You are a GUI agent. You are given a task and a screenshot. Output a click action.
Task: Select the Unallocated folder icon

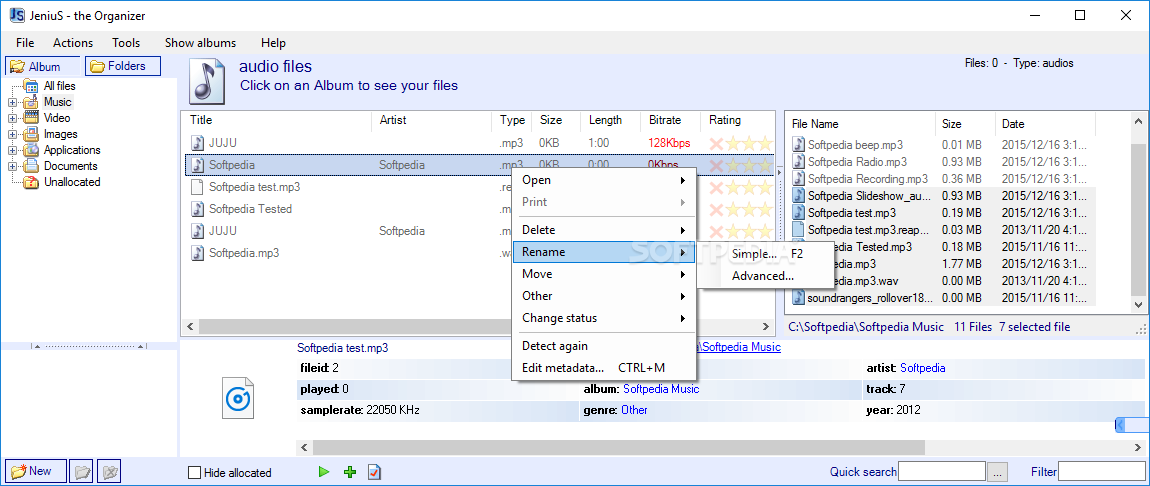coord(31,182)
